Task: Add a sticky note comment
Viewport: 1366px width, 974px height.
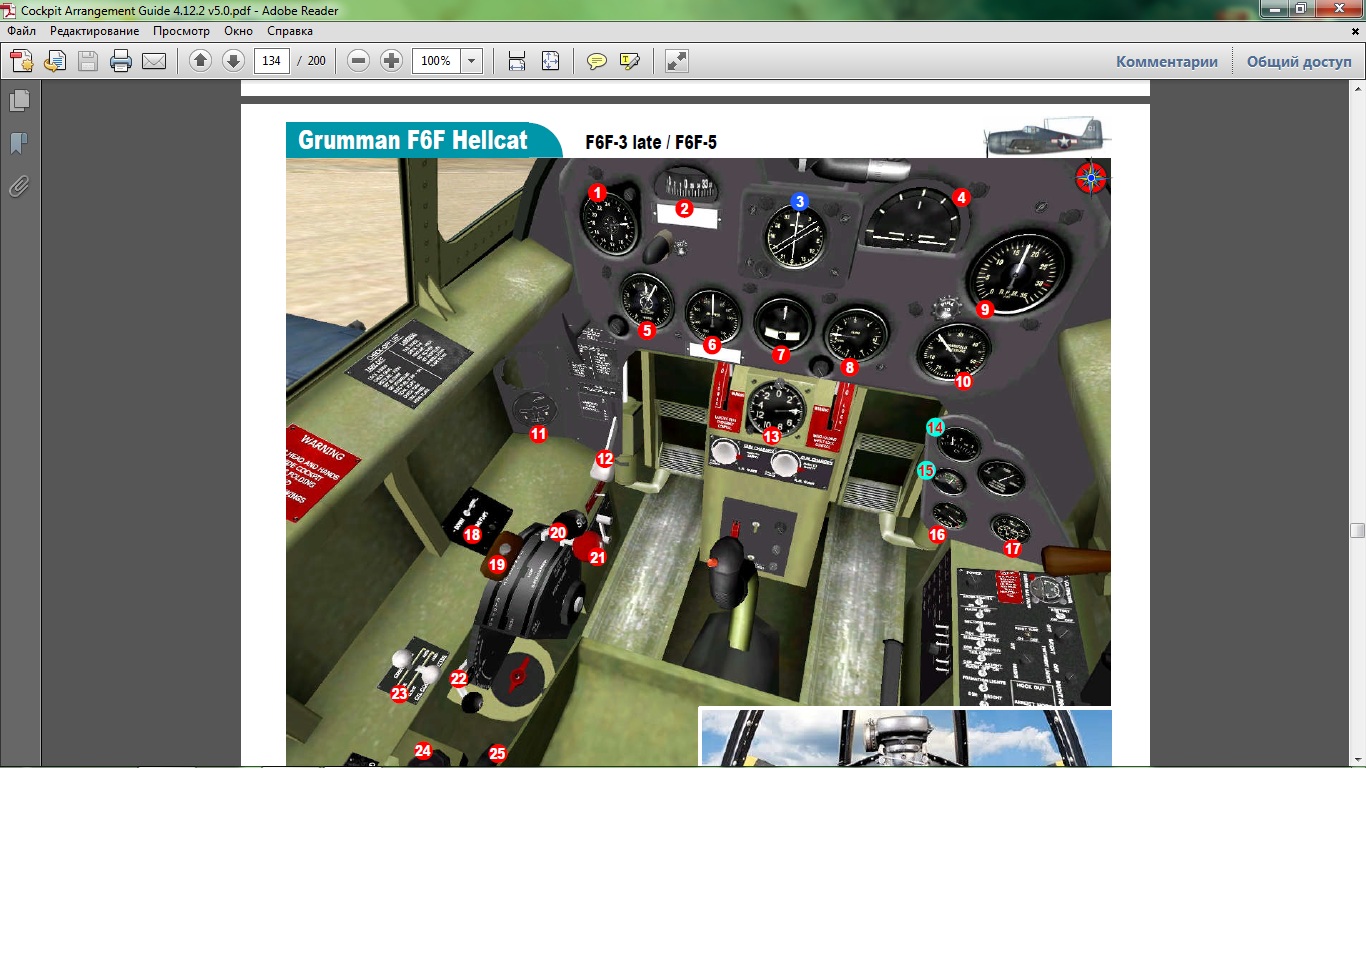Action: 597,61
